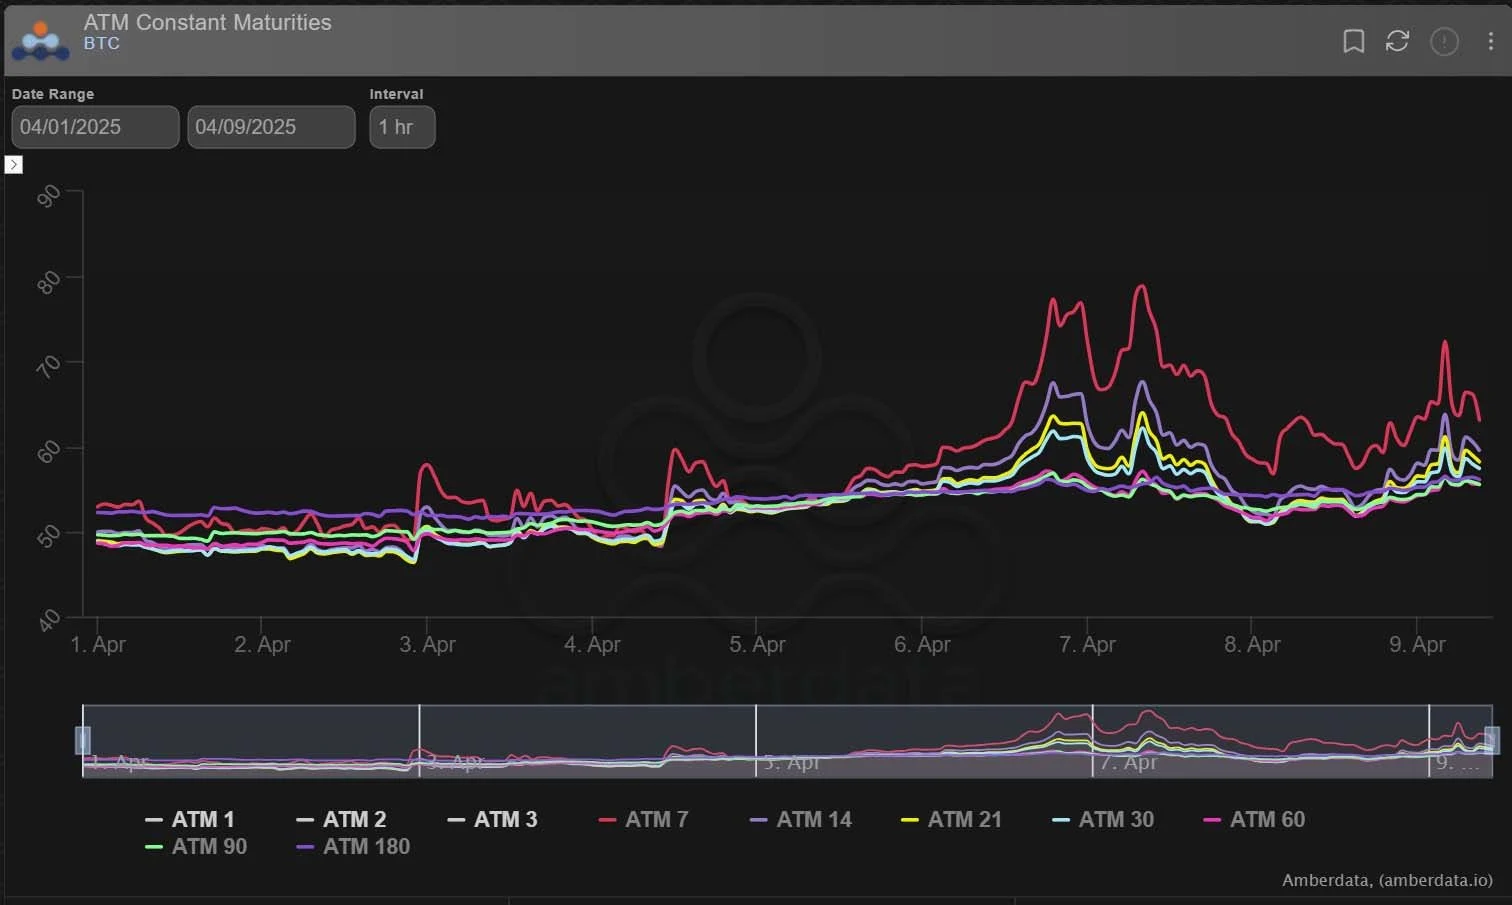This screenshot has width=1512, height=905.
Task: Click the 9. Apr x-axis label
Action: coord(1417,645)
